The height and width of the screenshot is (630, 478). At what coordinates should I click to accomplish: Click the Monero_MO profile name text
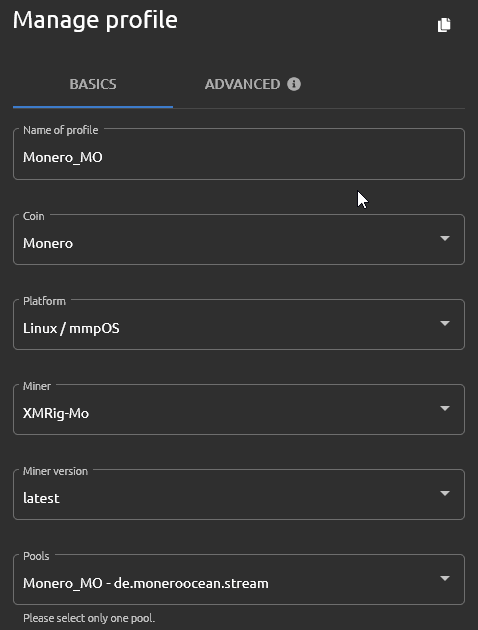point(63,157)
